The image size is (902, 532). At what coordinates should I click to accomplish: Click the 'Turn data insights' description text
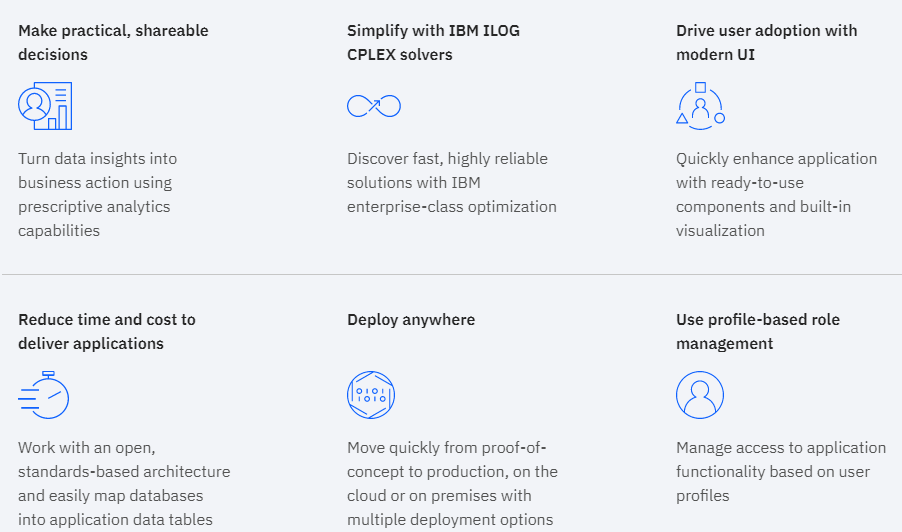coord(97,194)
